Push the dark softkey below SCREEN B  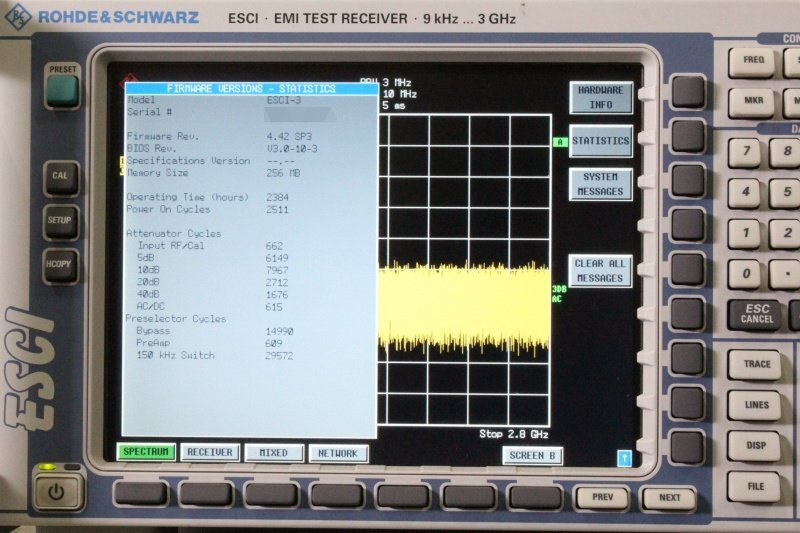tap(534, 497)
